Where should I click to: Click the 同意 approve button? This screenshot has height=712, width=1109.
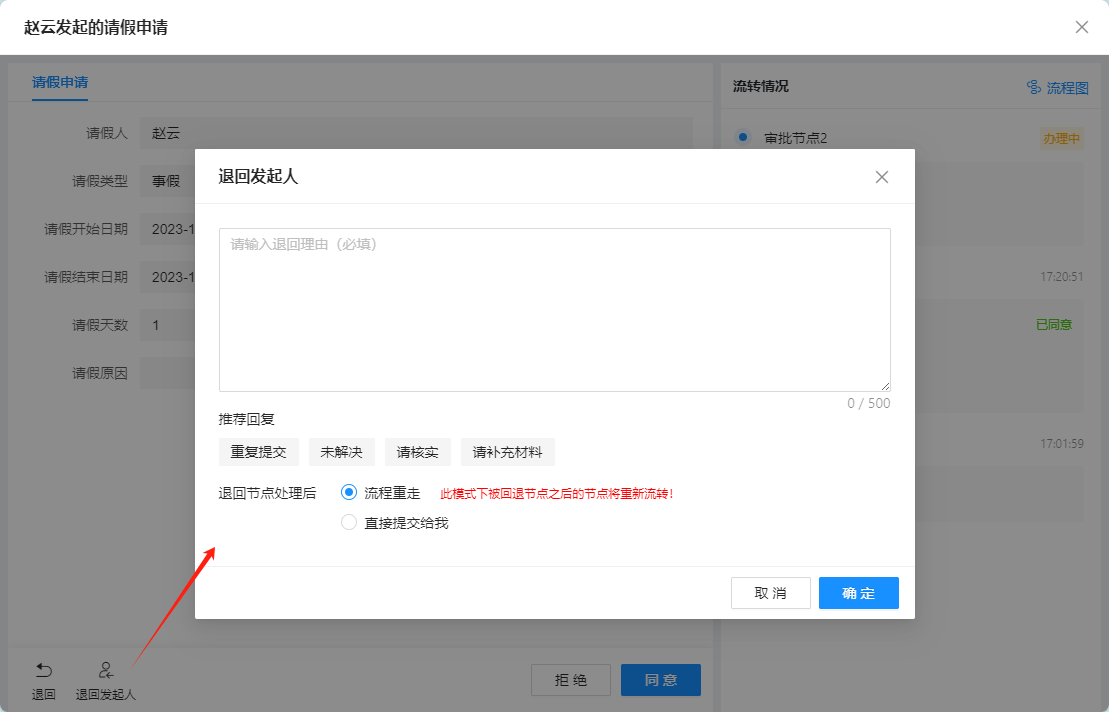click(660, 680)
